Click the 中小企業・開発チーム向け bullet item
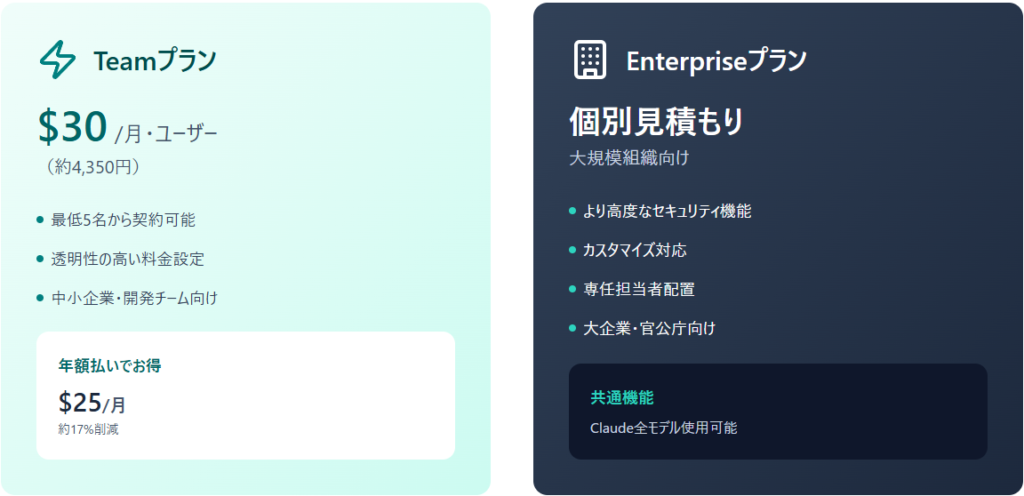This screenshot has width=1024, height=496. pyautogui.click(x=135, y=297)
